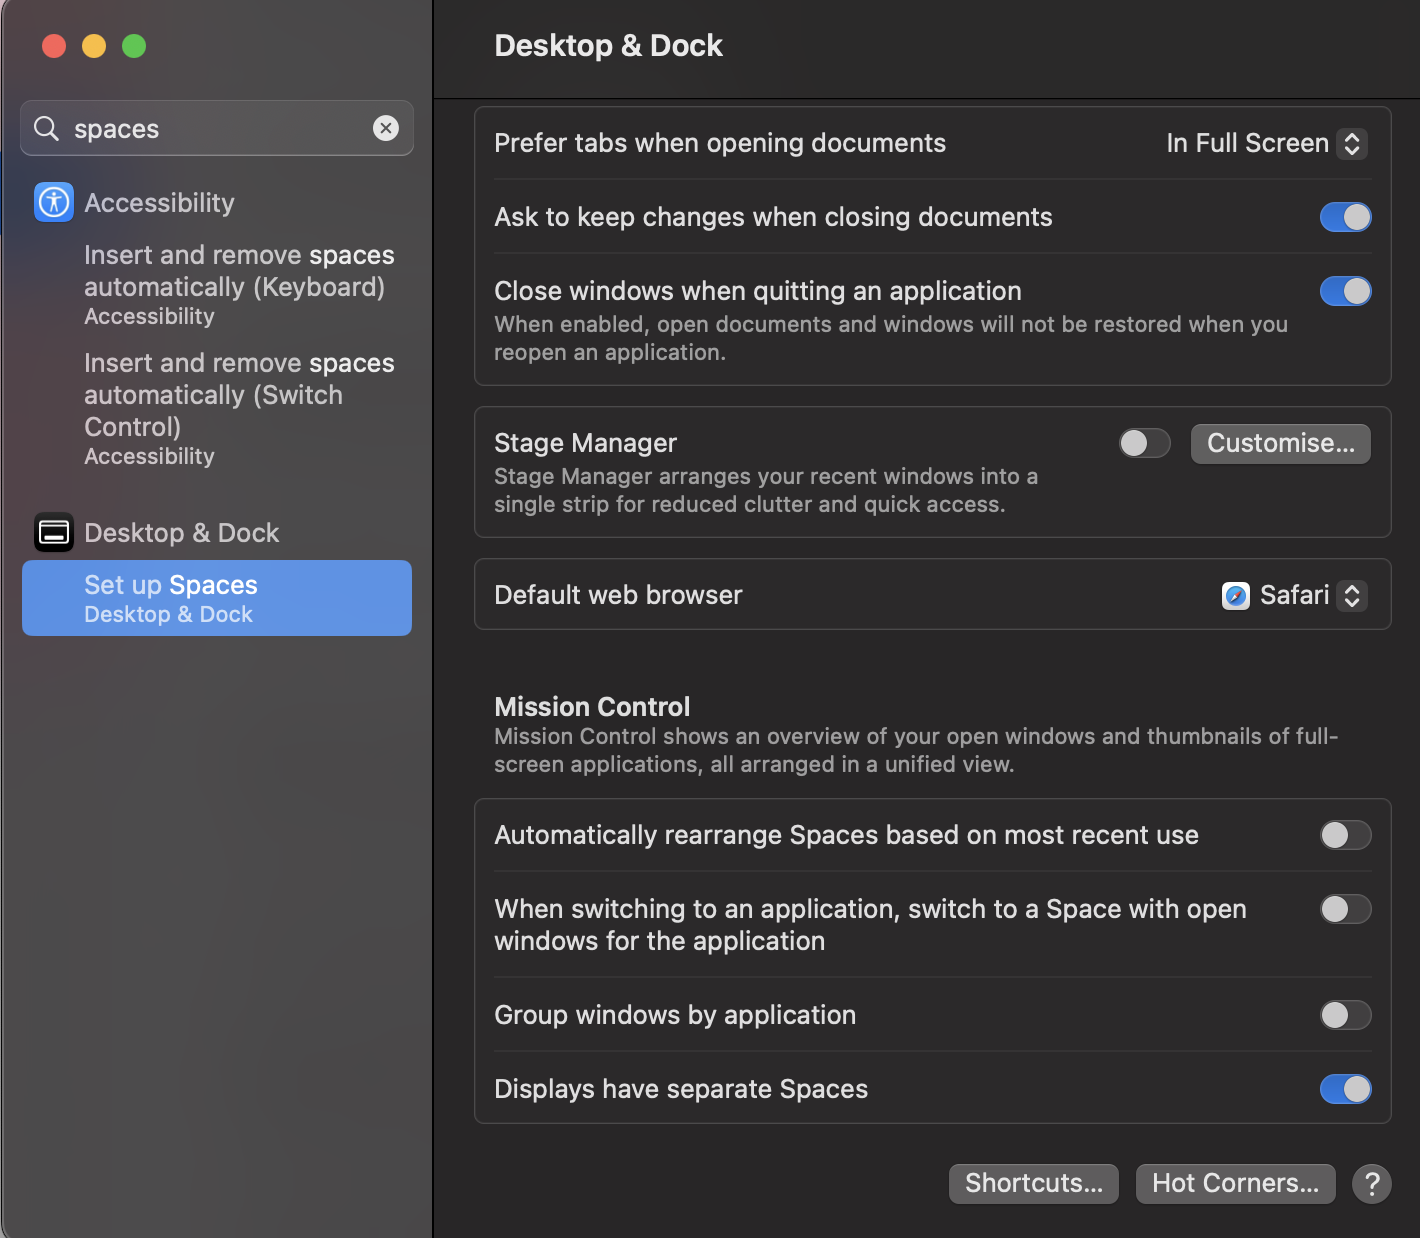This screenshot has width=1420, height=1238.
Task: Clear the search field with X icon
Action: (x=386, y=128)
